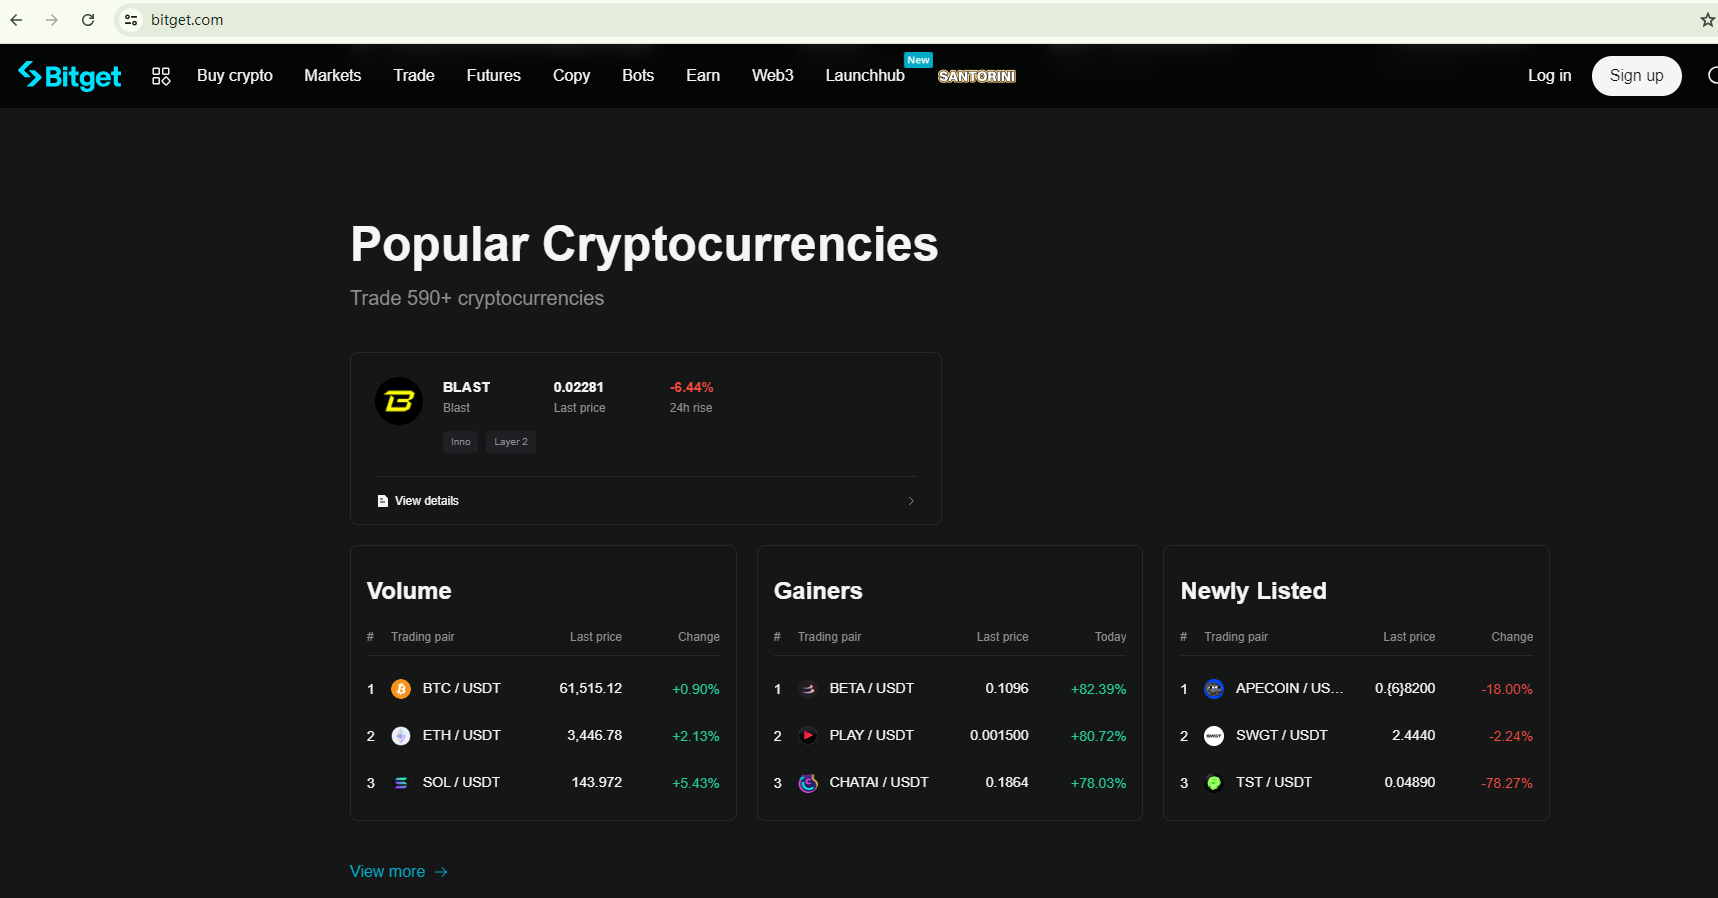Select the Inno tag on BLAST card

(x=460, y=442)
